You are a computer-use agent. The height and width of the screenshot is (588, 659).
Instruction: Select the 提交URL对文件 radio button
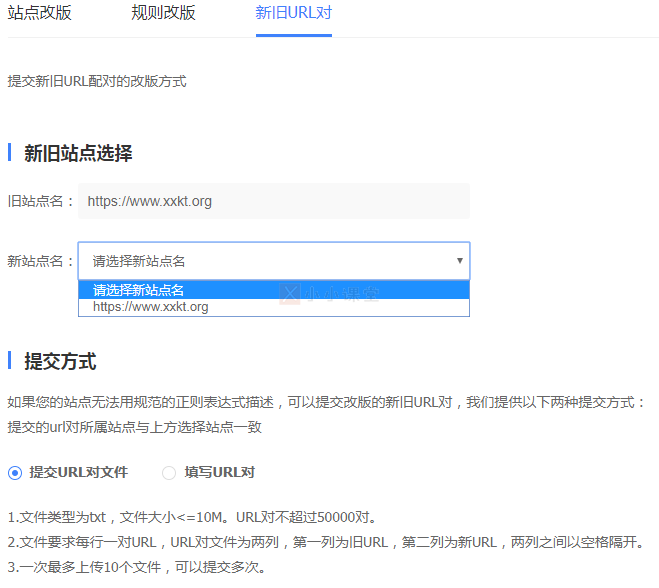pos(15,473)
